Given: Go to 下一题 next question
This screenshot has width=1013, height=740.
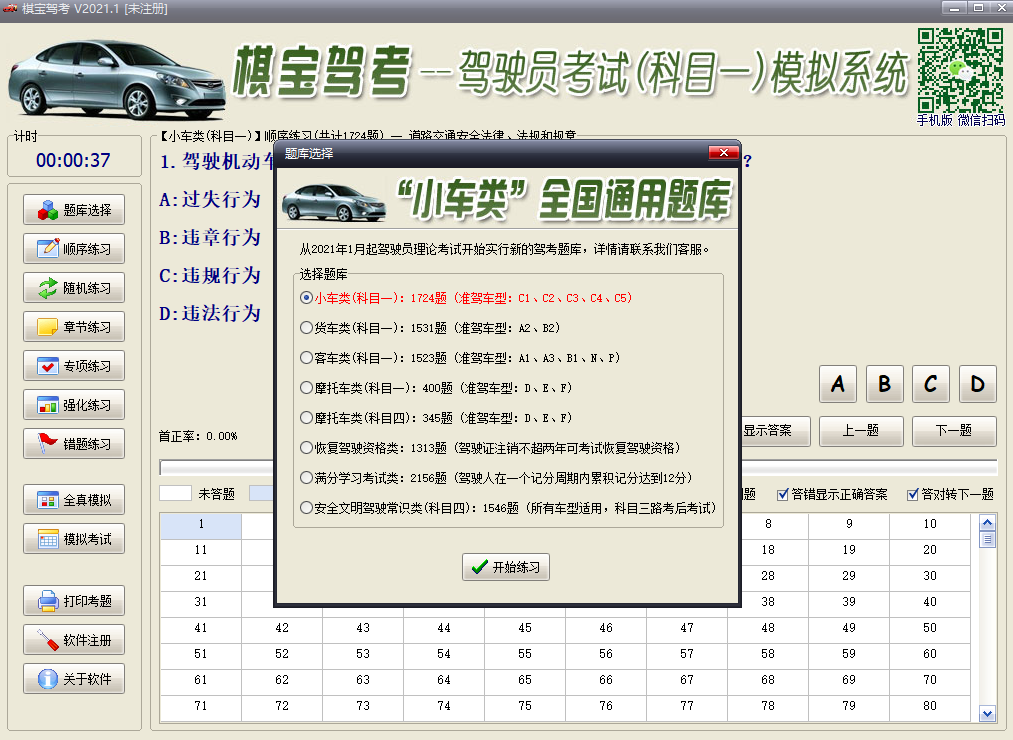Looking at the screenshot, I should pos(953,431).
